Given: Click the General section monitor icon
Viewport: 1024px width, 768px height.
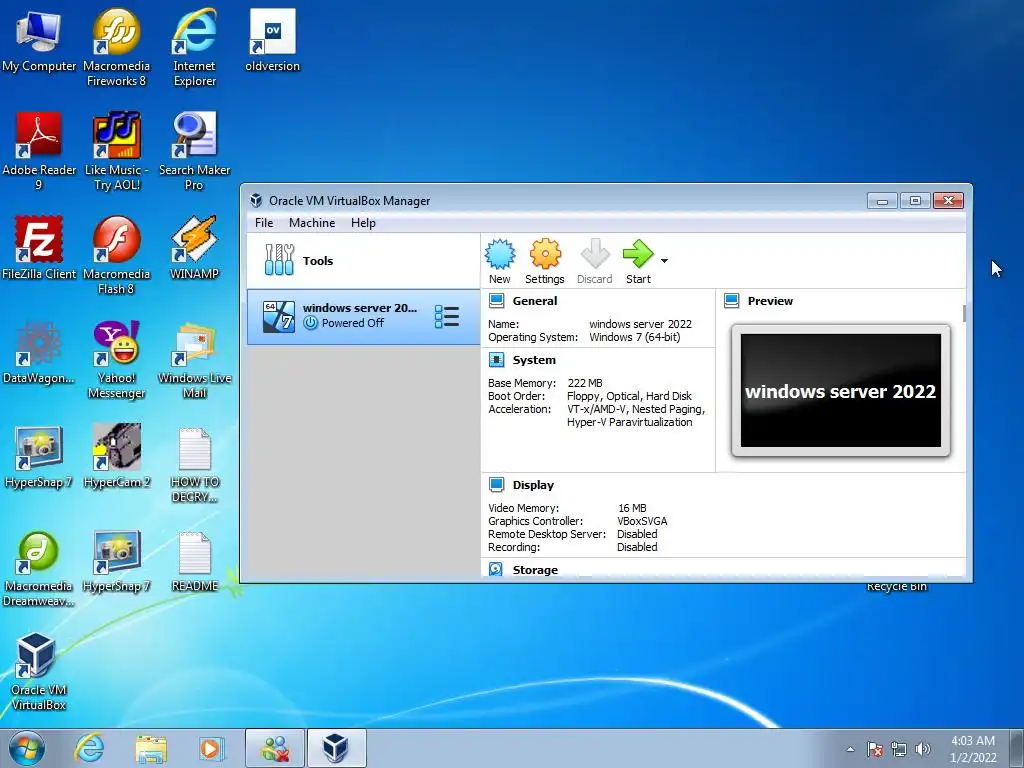Looking at the screenshot, I should coord(496,301).
